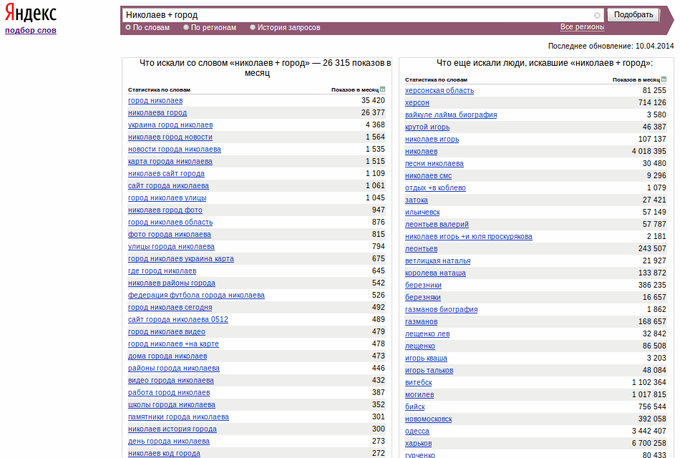The image size is (680, 458).
Task: Open 'город николаев украина карта' link
Action: click(181, 258)
